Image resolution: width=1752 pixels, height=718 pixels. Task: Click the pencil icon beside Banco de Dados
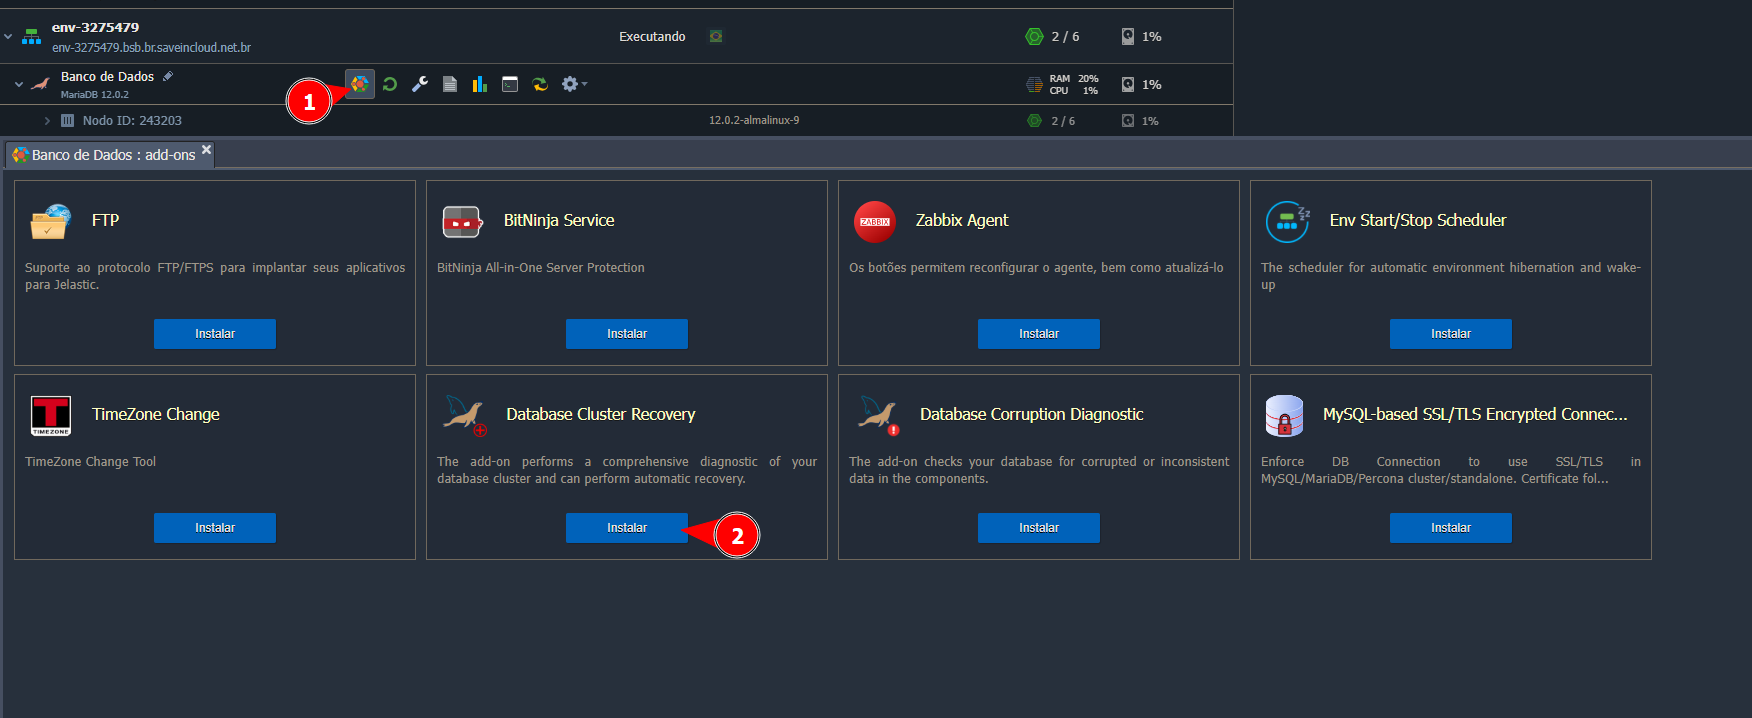click(x=168, y=76)
